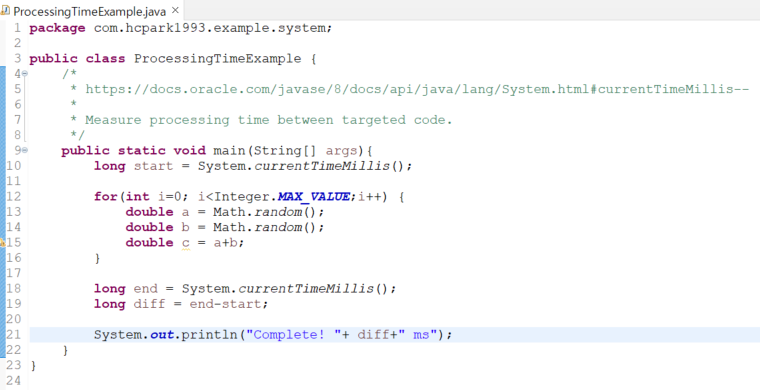
Task: Click the out field on line 21
Action: coord(161,335)
